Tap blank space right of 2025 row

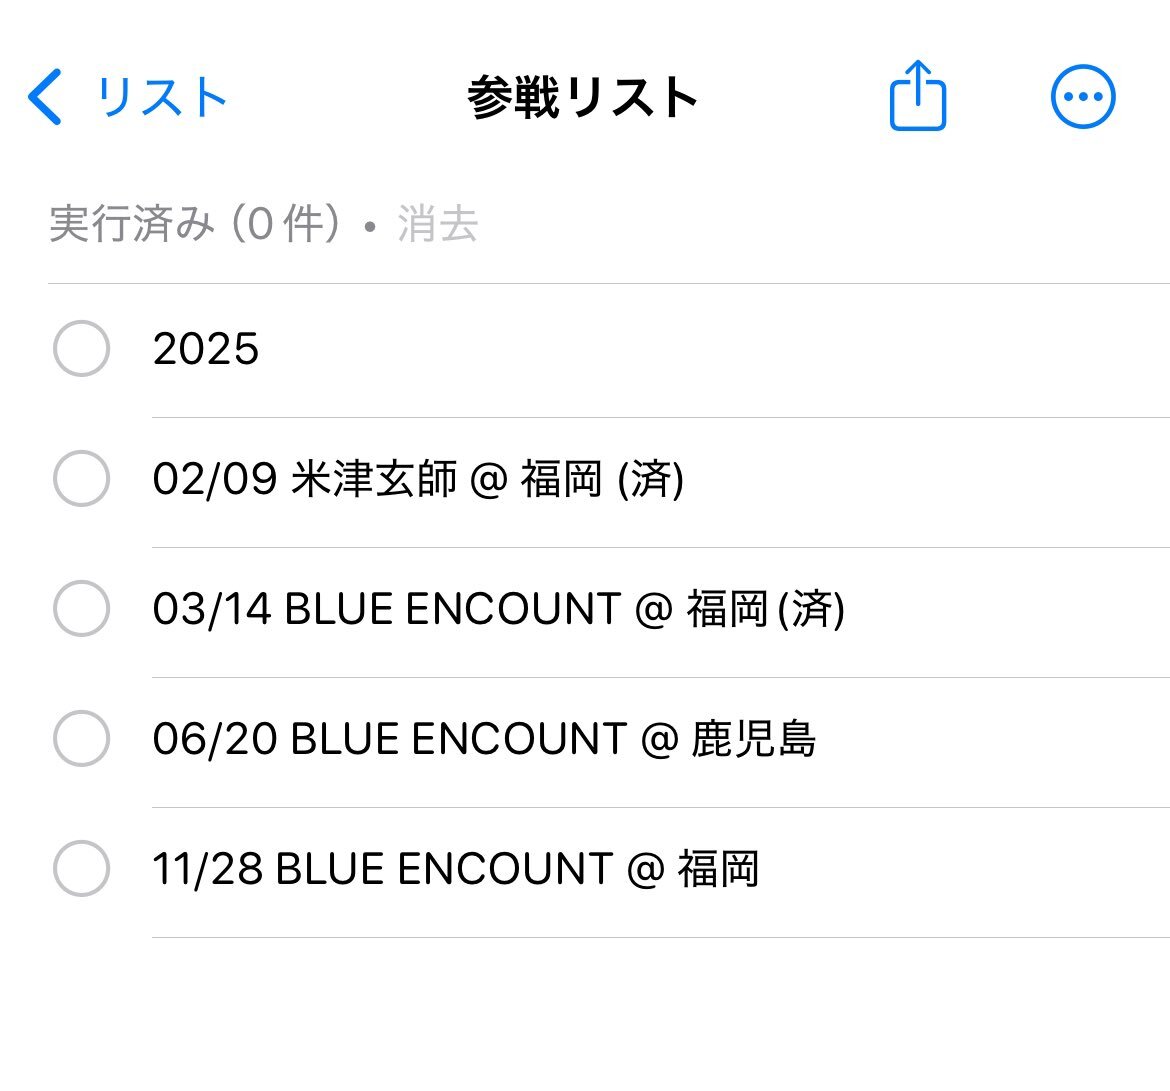pyautogui.click(x=709, y=348)
